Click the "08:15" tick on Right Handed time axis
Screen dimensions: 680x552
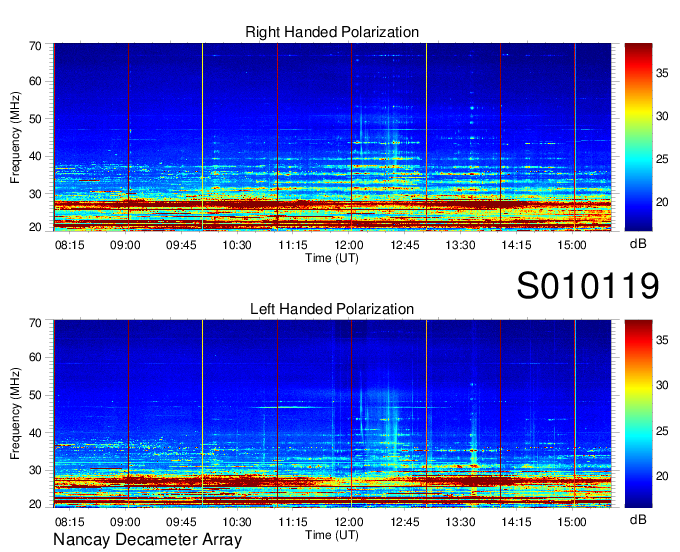(69, 245)
